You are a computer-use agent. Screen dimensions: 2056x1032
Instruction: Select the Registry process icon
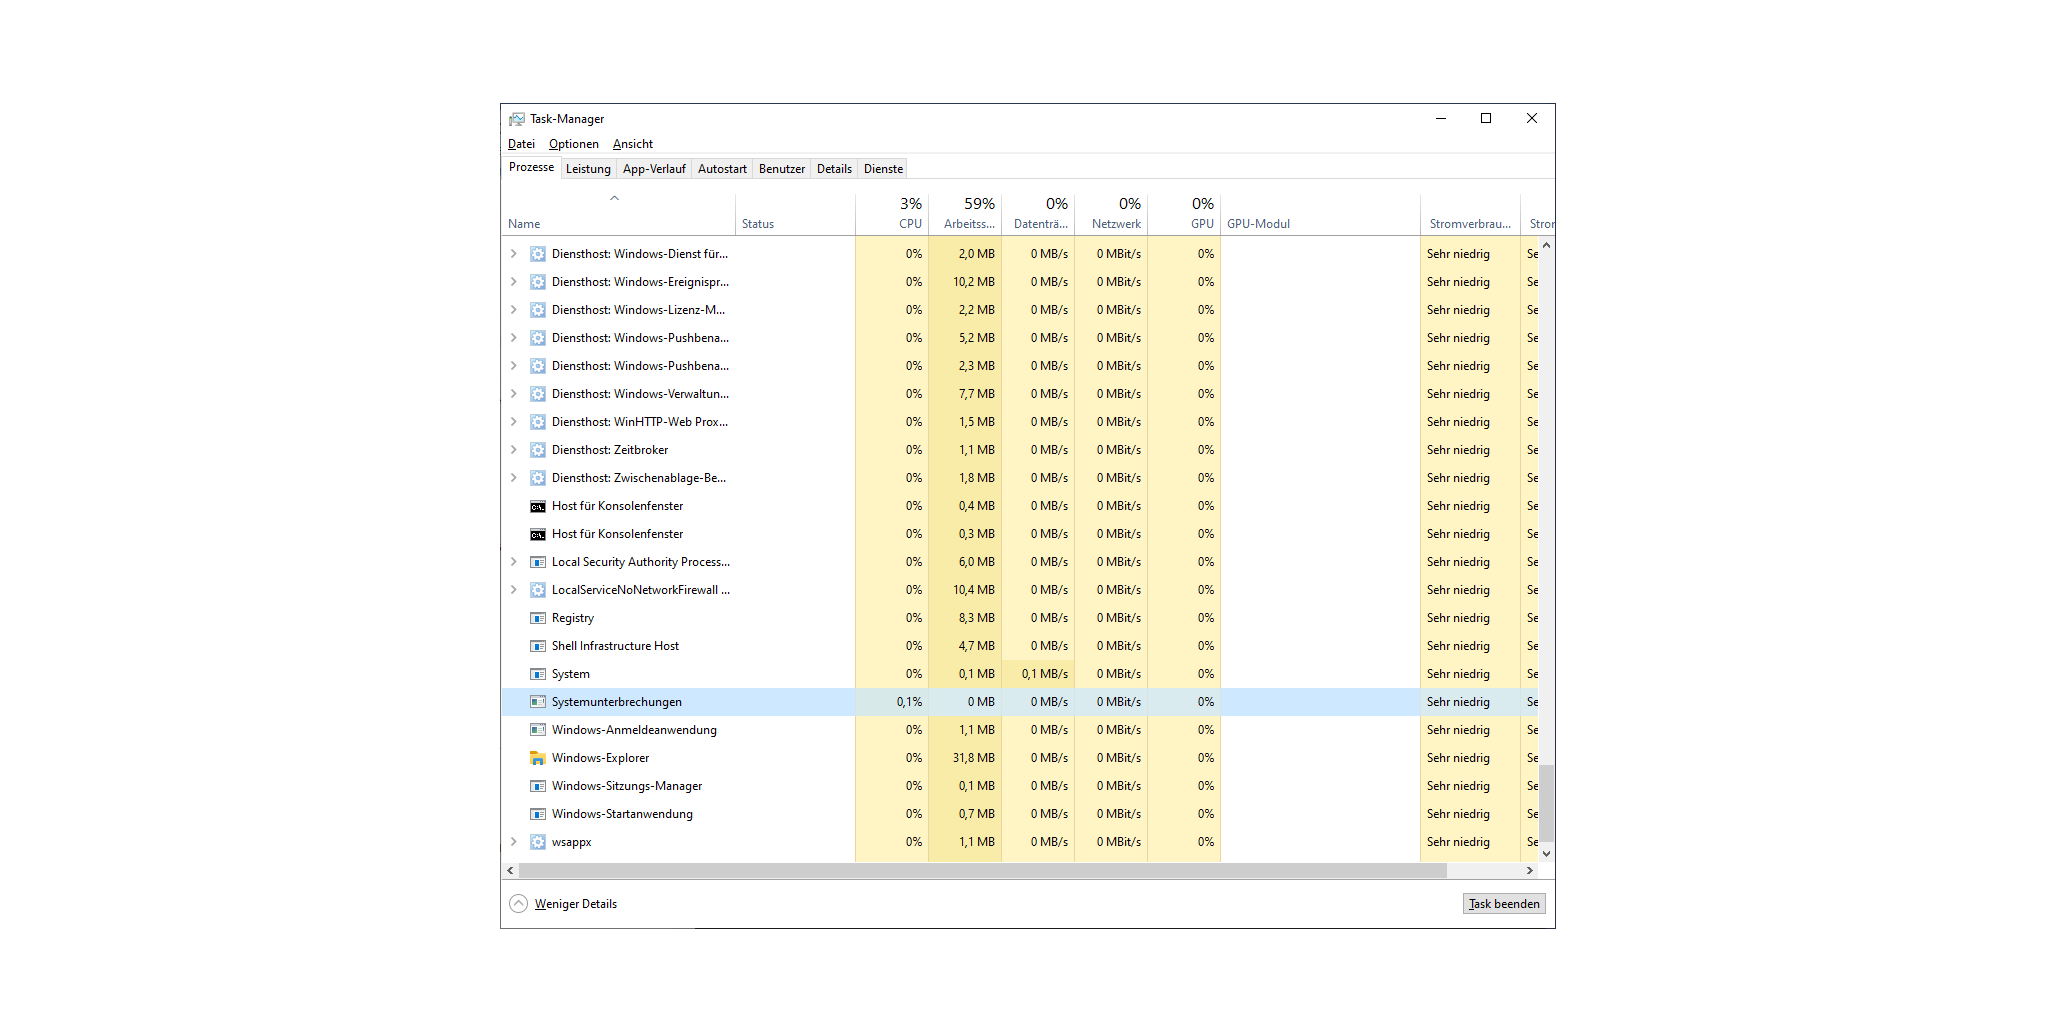[x=538, y=618]
